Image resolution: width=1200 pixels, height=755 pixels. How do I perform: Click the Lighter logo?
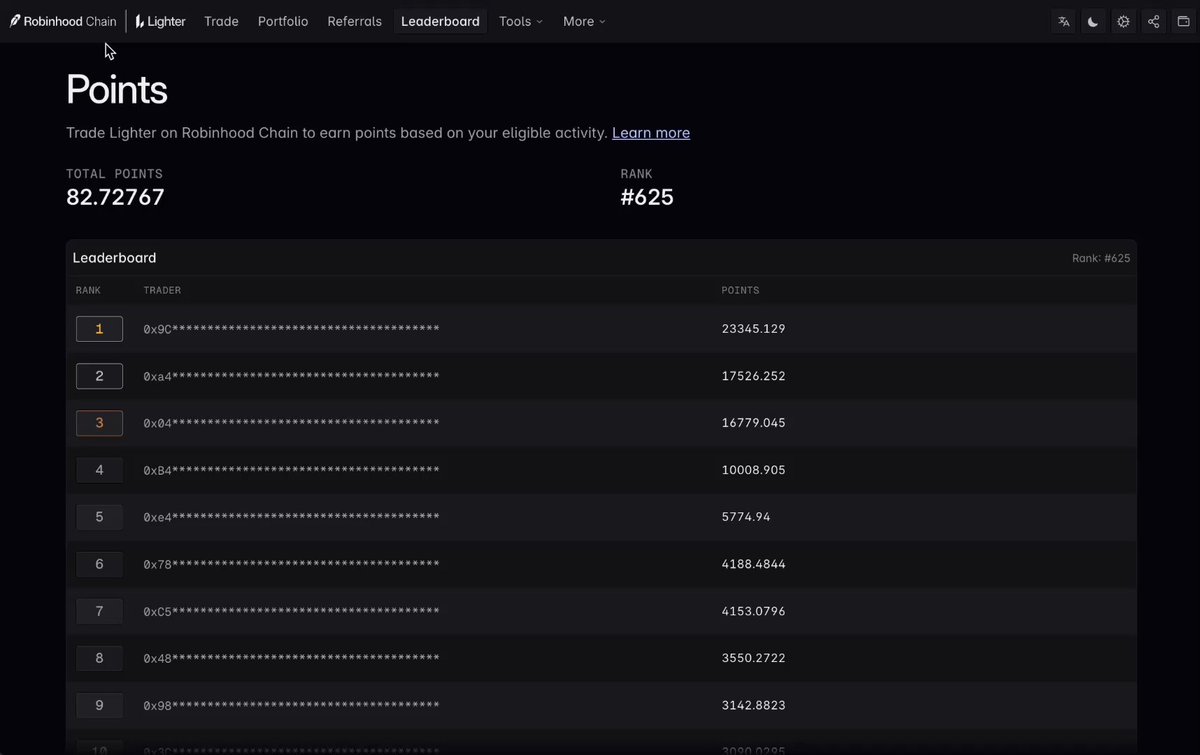point(160,21)
